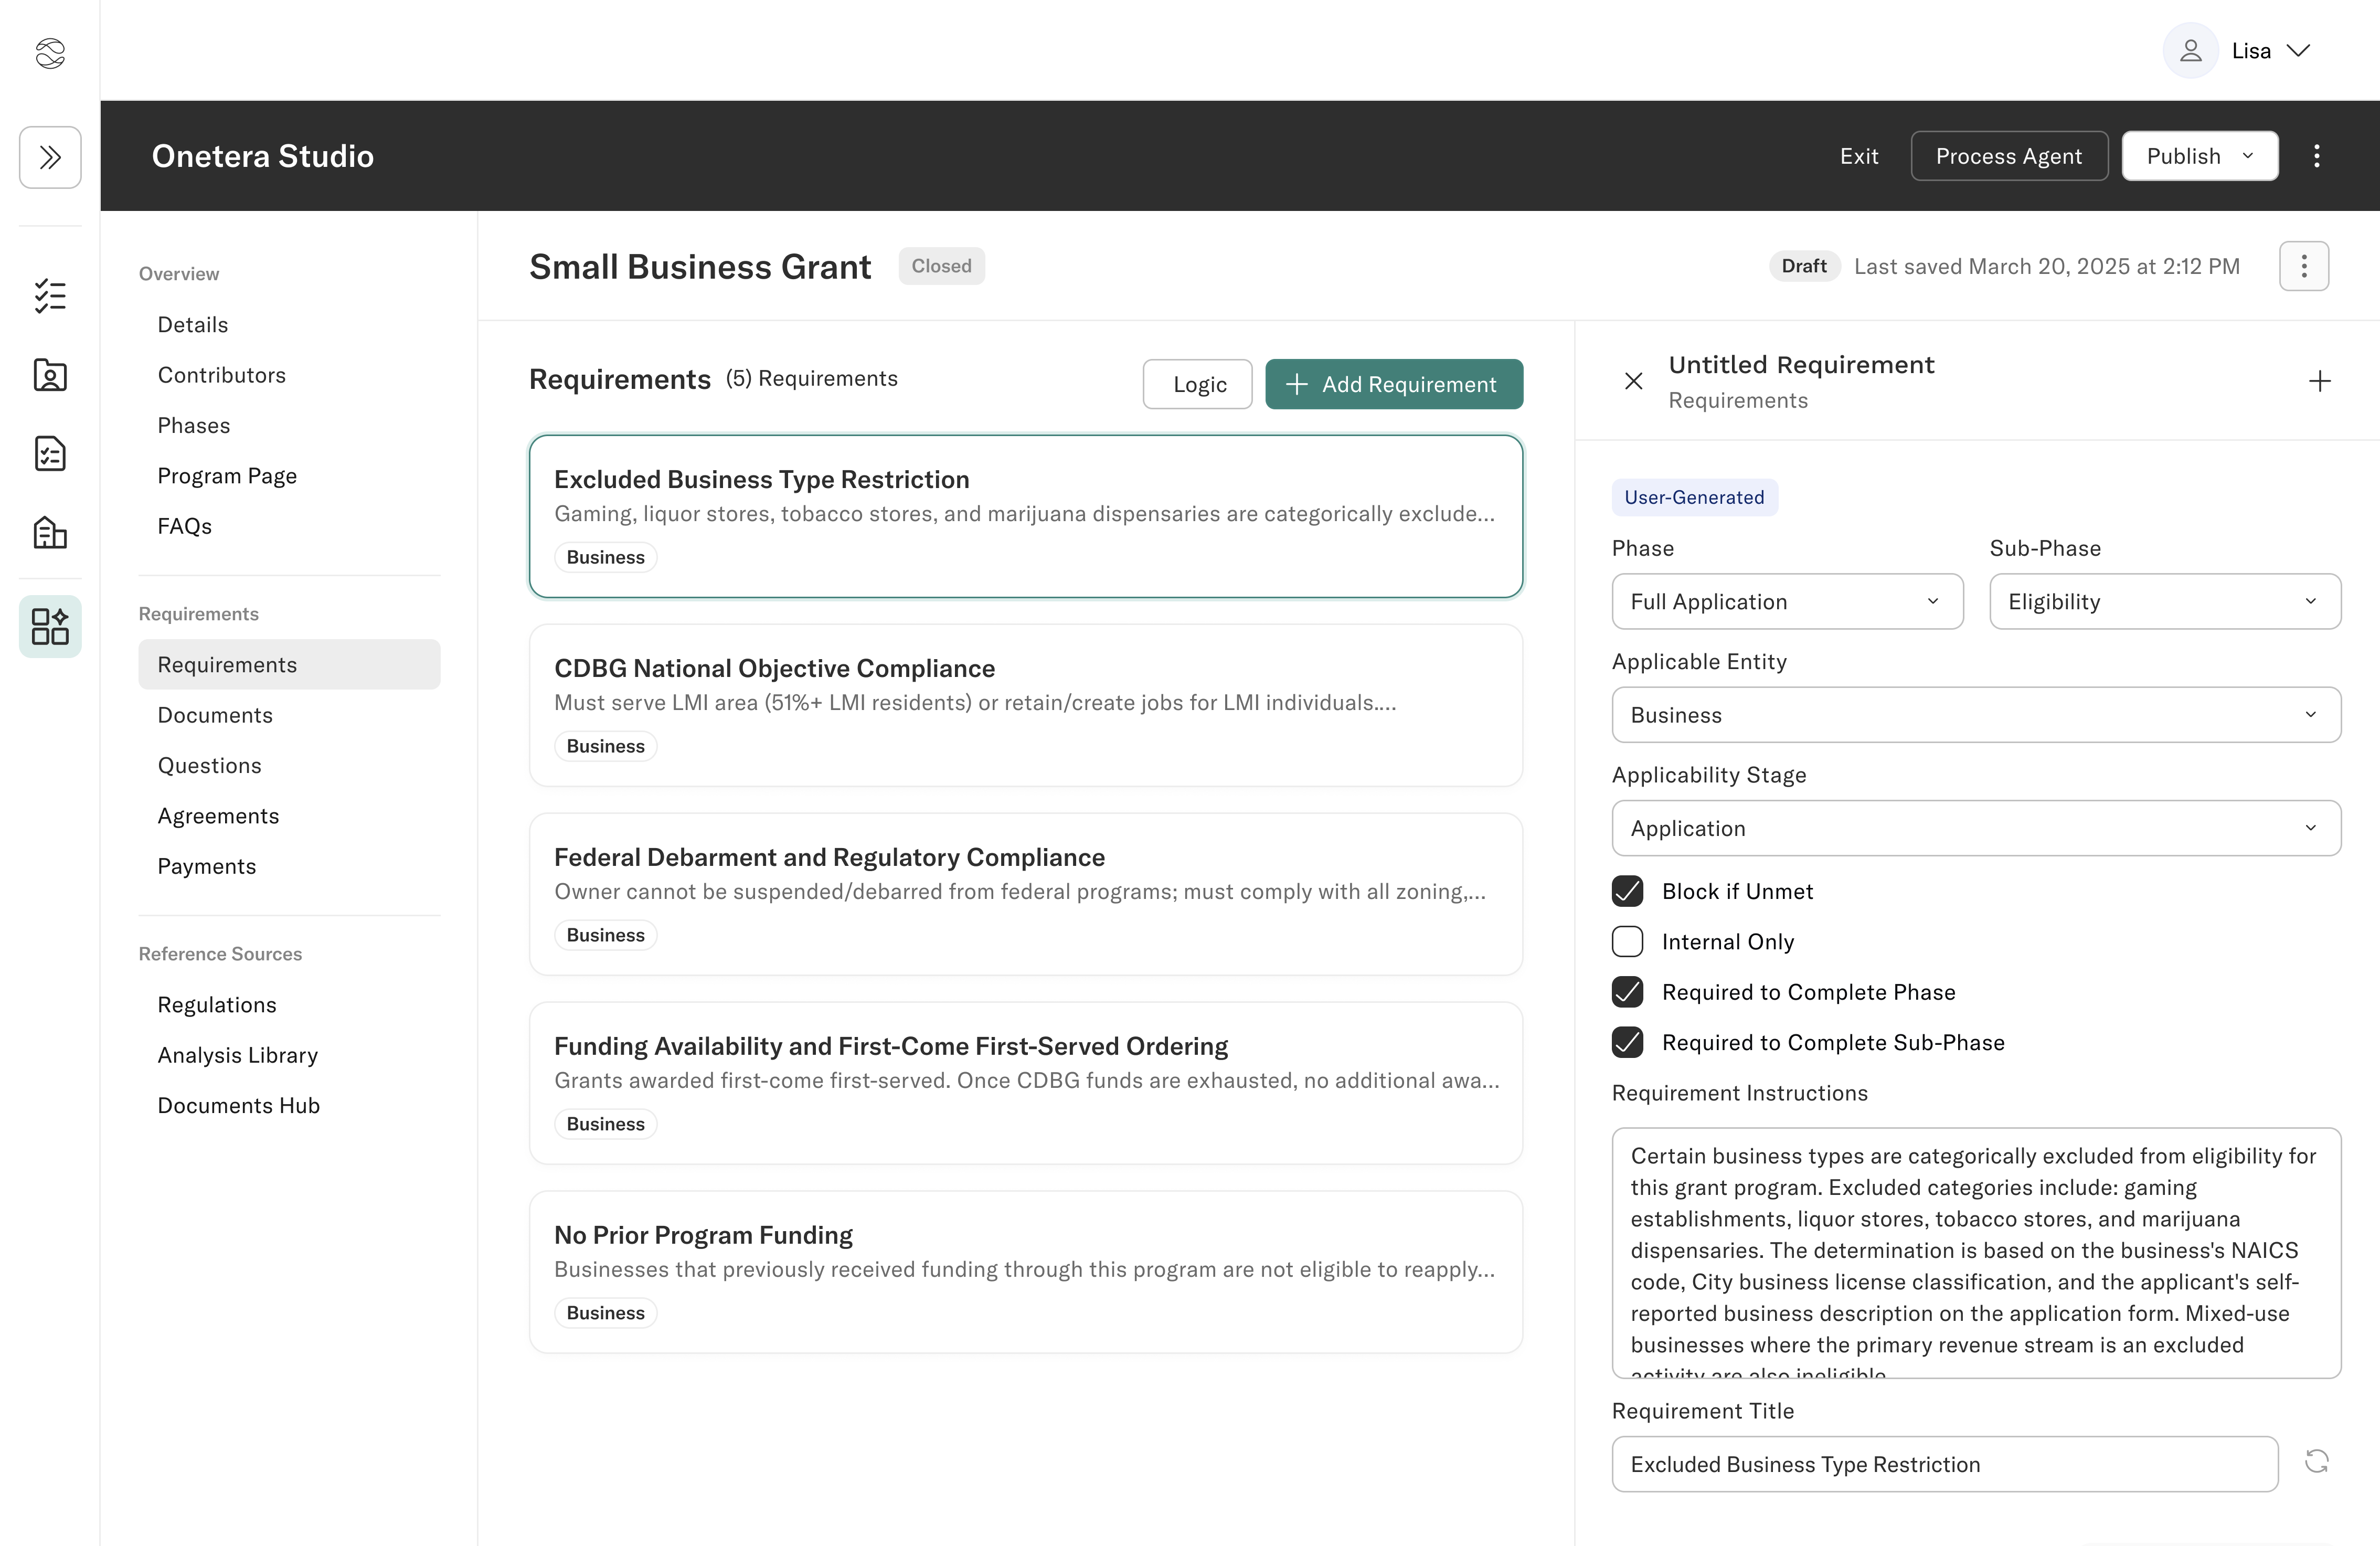Close the Untitled Requirement panel
Image resolution: width=2380 pixels, height=1546 pixels.
(1633, 381)
